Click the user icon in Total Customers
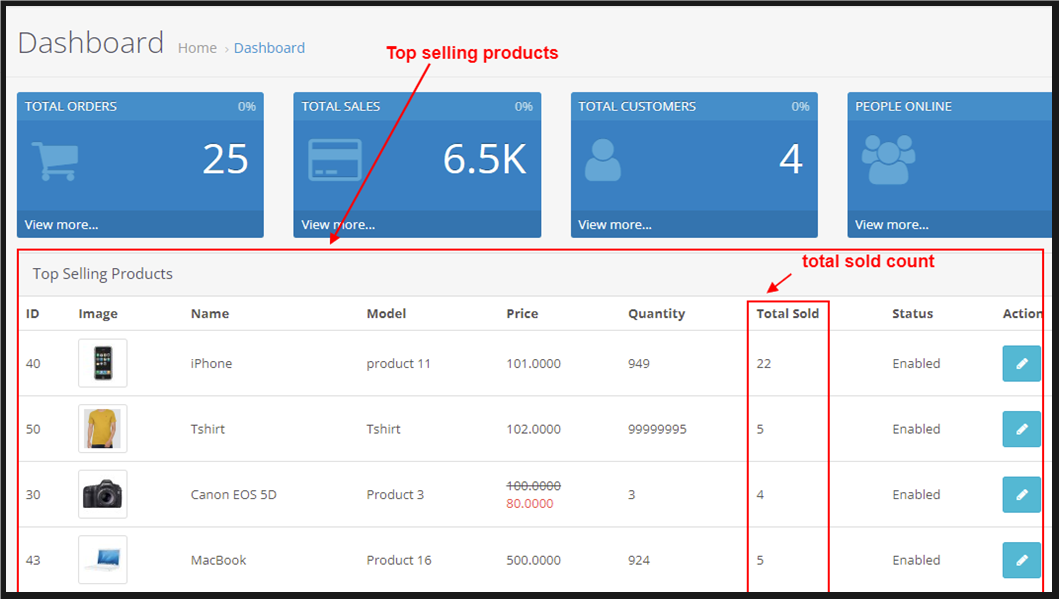 (602, 160)
